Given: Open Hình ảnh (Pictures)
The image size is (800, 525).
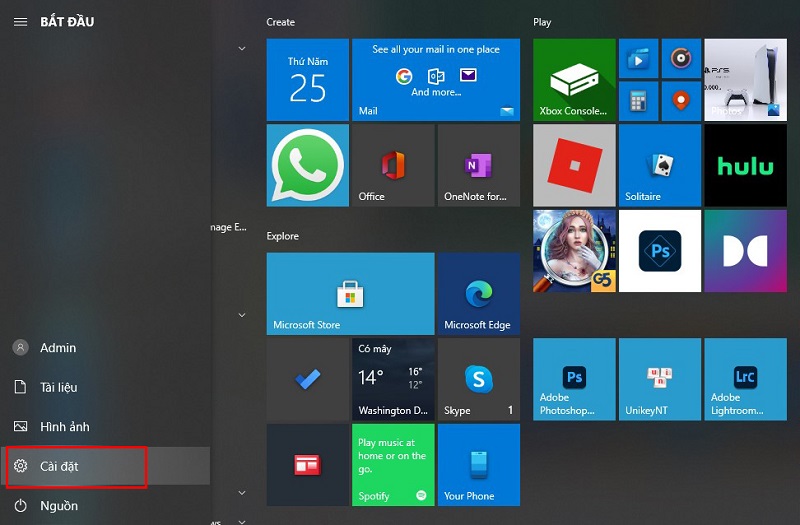Looking at the screenshot, I should coord(105,427).
